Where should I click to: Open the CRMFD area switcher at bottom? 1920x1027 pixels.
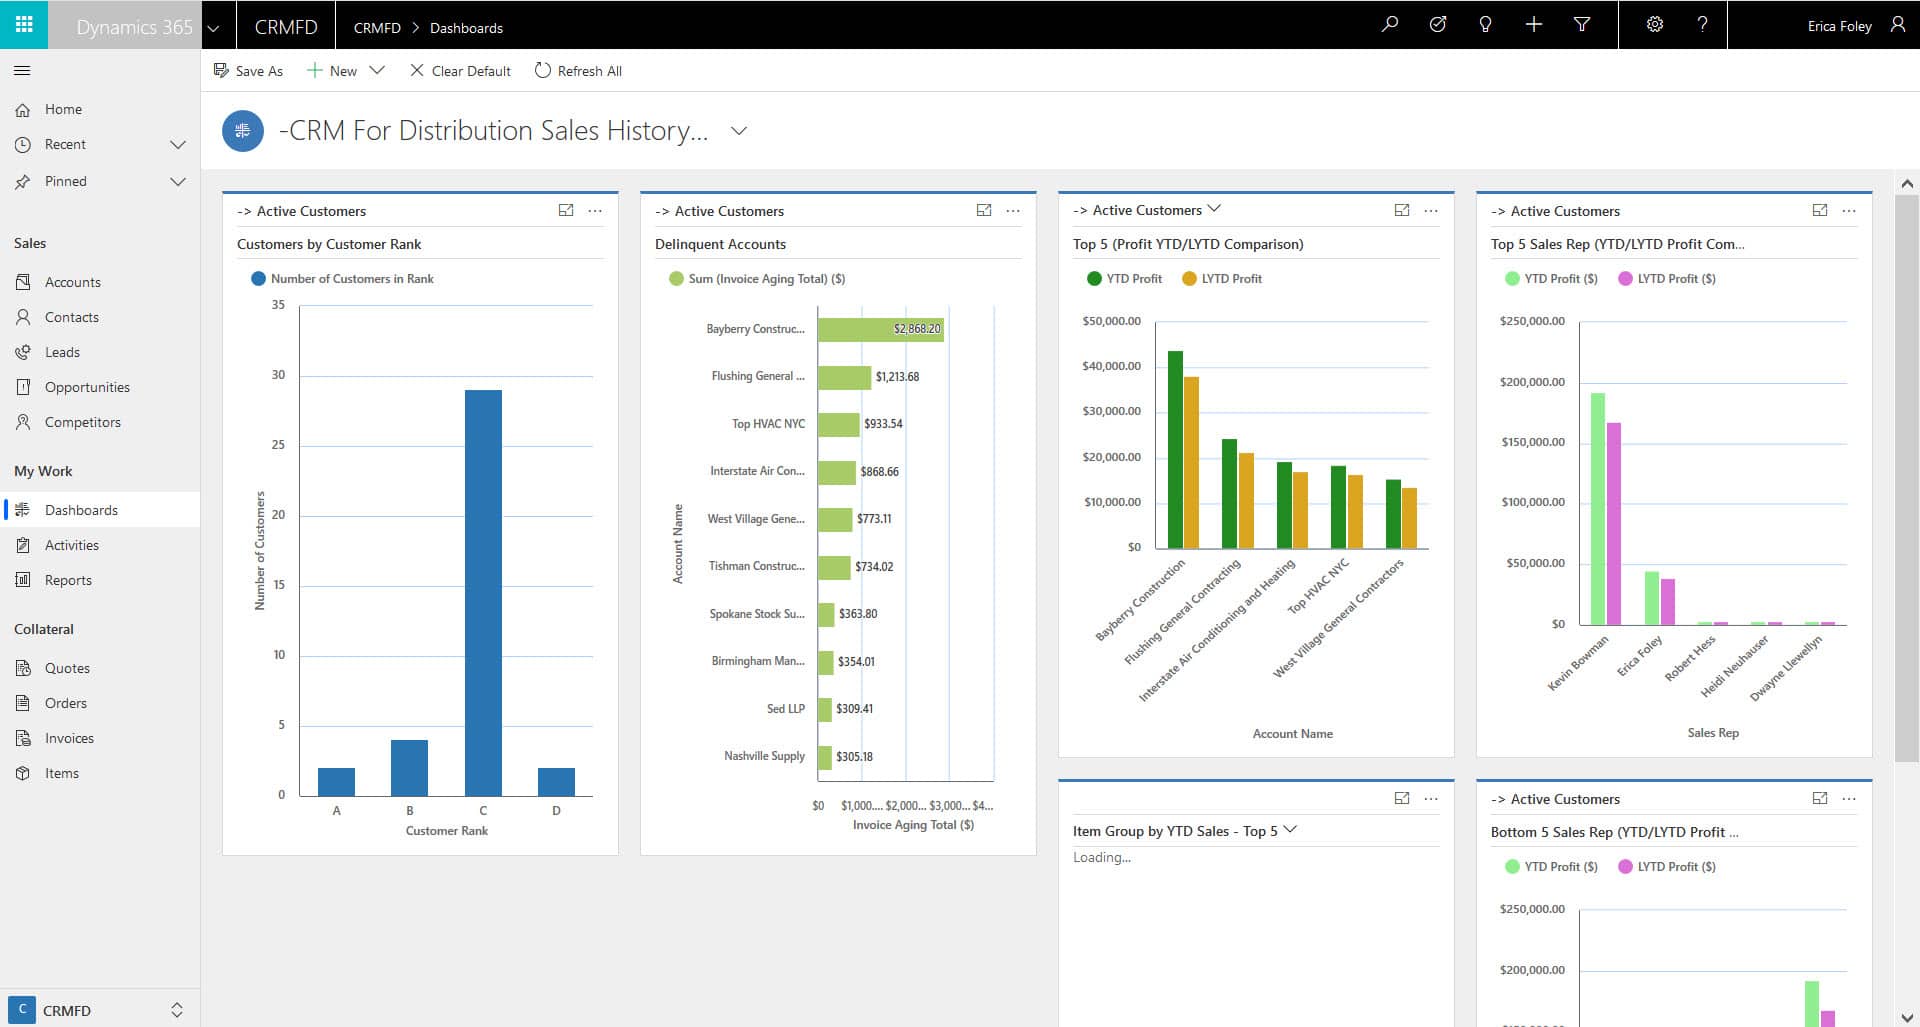point(100,1010)
